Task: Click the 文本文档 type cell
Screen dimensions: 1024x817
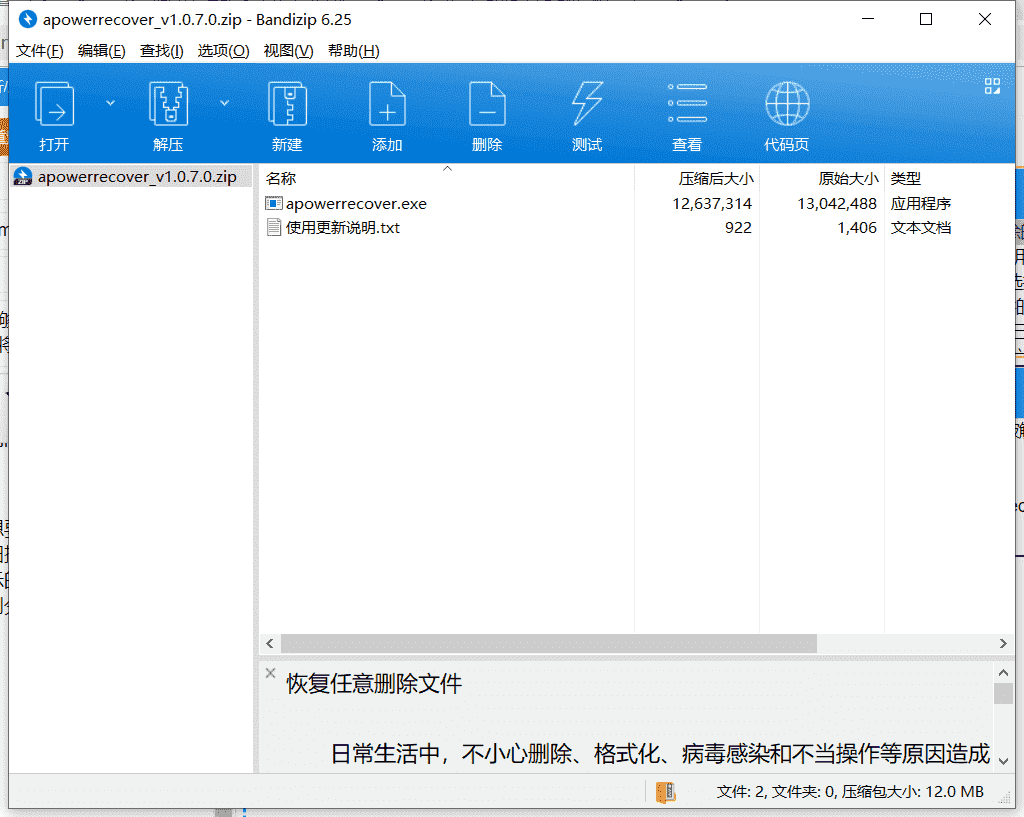Action: pos(921,228)
